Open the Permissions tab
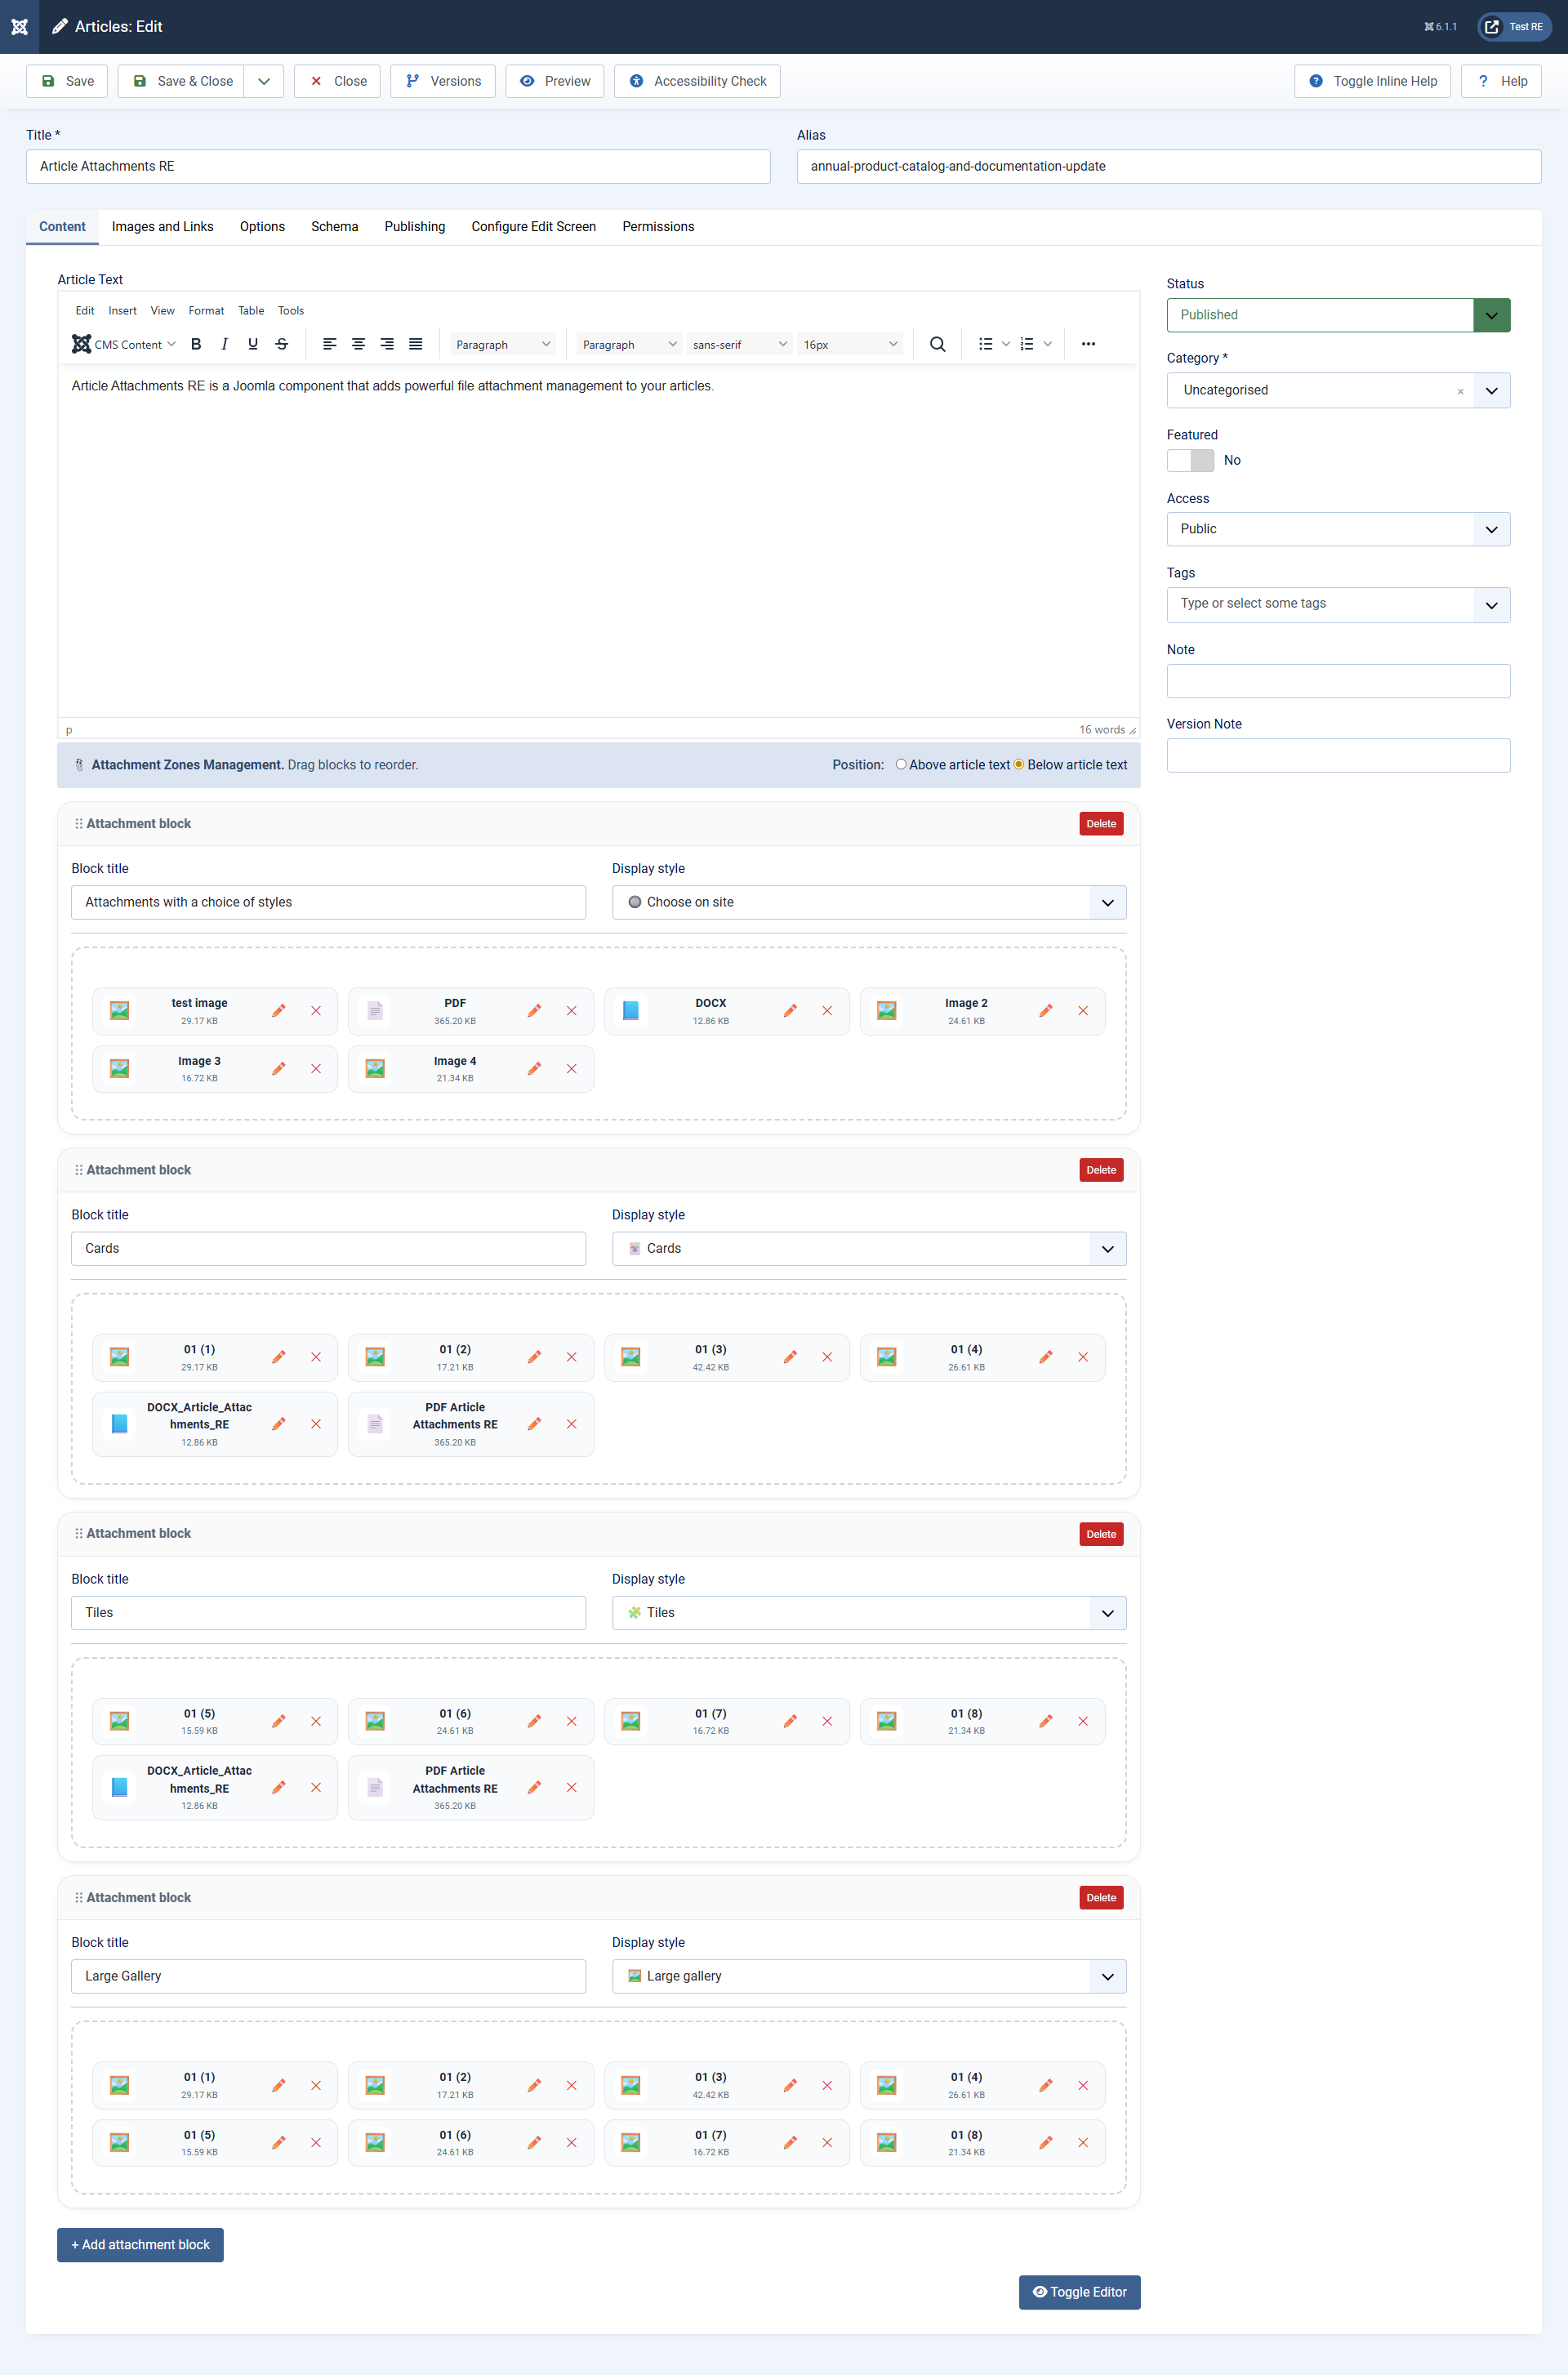 pos(658,227)
